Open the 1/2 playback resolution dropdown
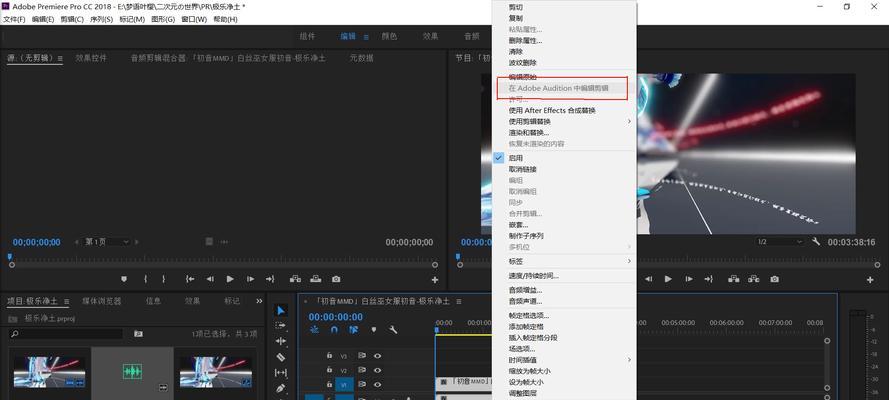Image resolution: width=889 pixels, height=400 pixels. point(780,241)
